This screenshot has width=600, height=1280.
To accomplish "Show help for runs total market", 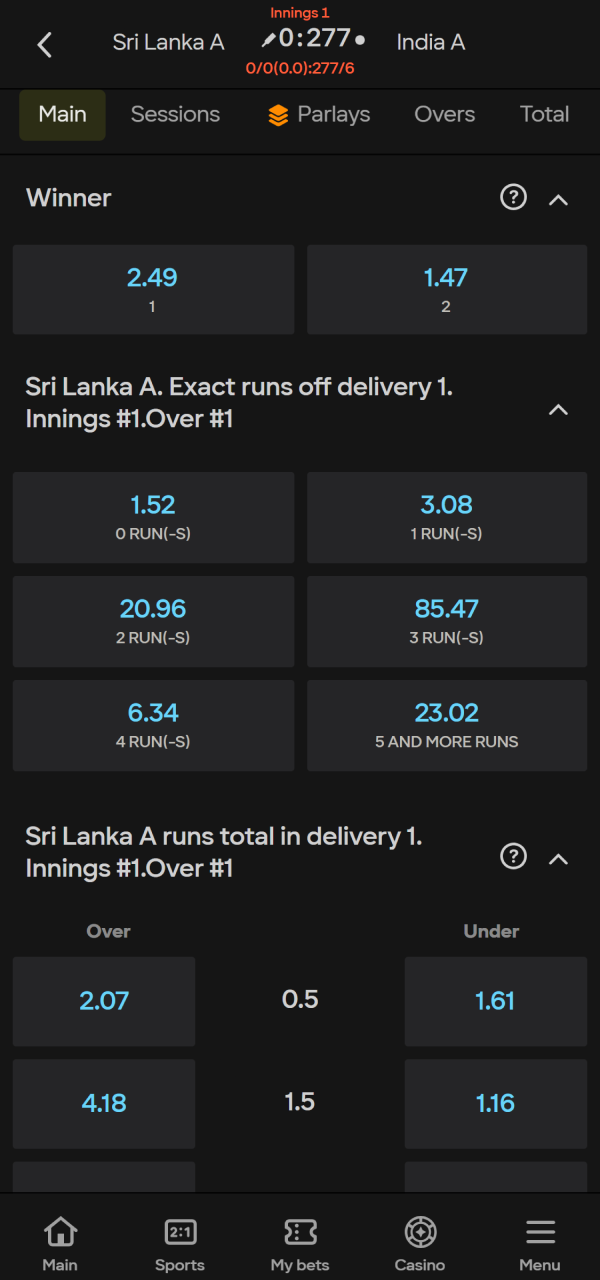I will tap(513, 856).
